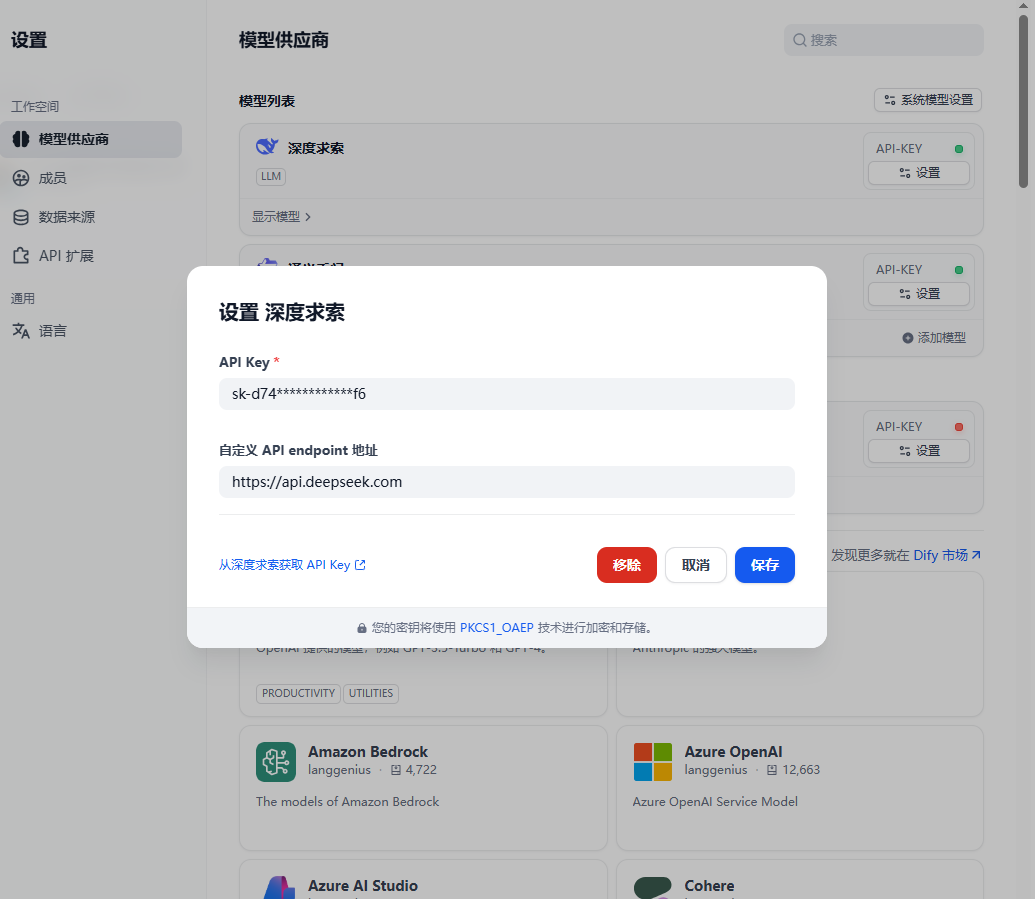Click the sliders icon in 系统模型设置
1035x899 pixels.
pos(890,100)
